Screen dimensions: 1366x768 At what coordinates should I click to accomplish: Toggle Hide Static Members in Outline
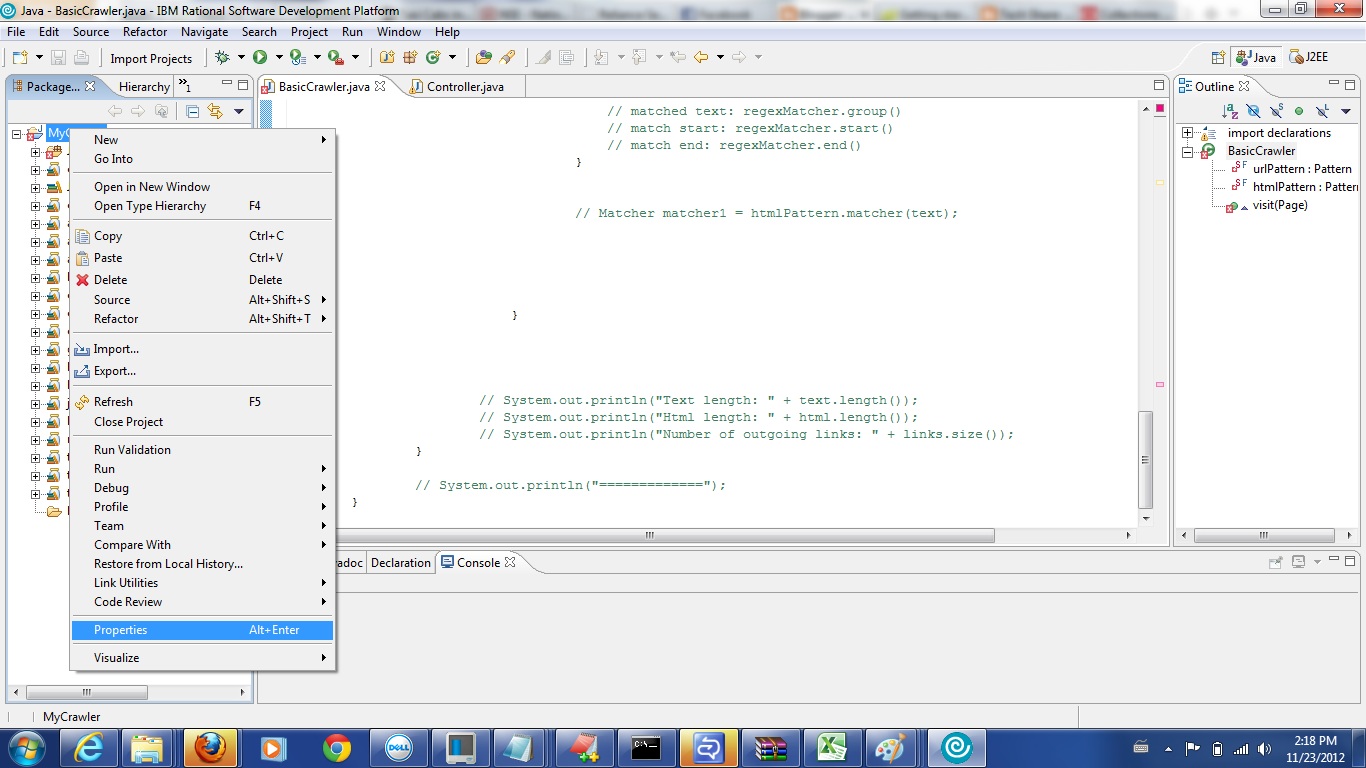[x=1278, y=112]
